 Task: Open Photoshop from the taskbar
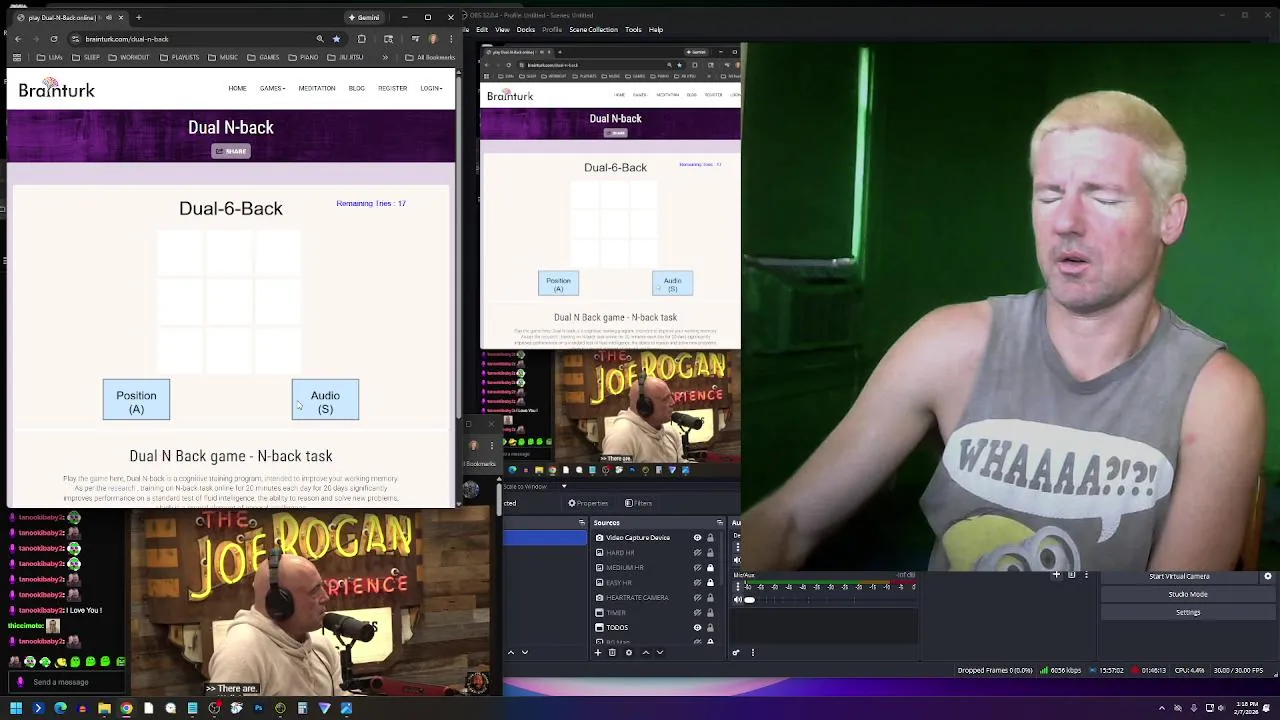click(258, 708)
